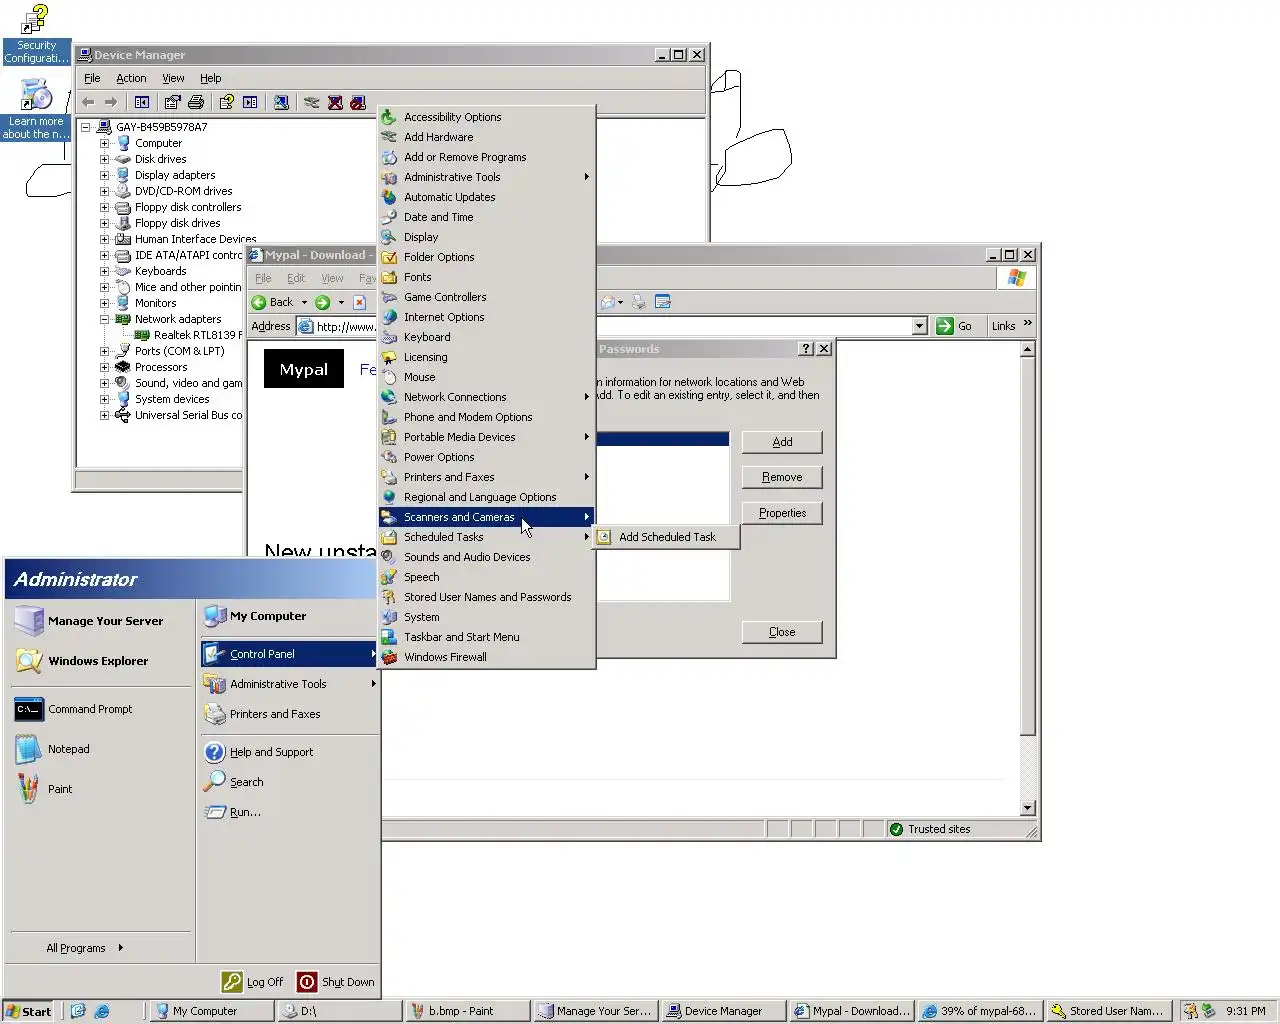Select Scheduled Tasks in Control Panel menu
This screenshot has width=1280, height=1024.
(x=486, y=537)
